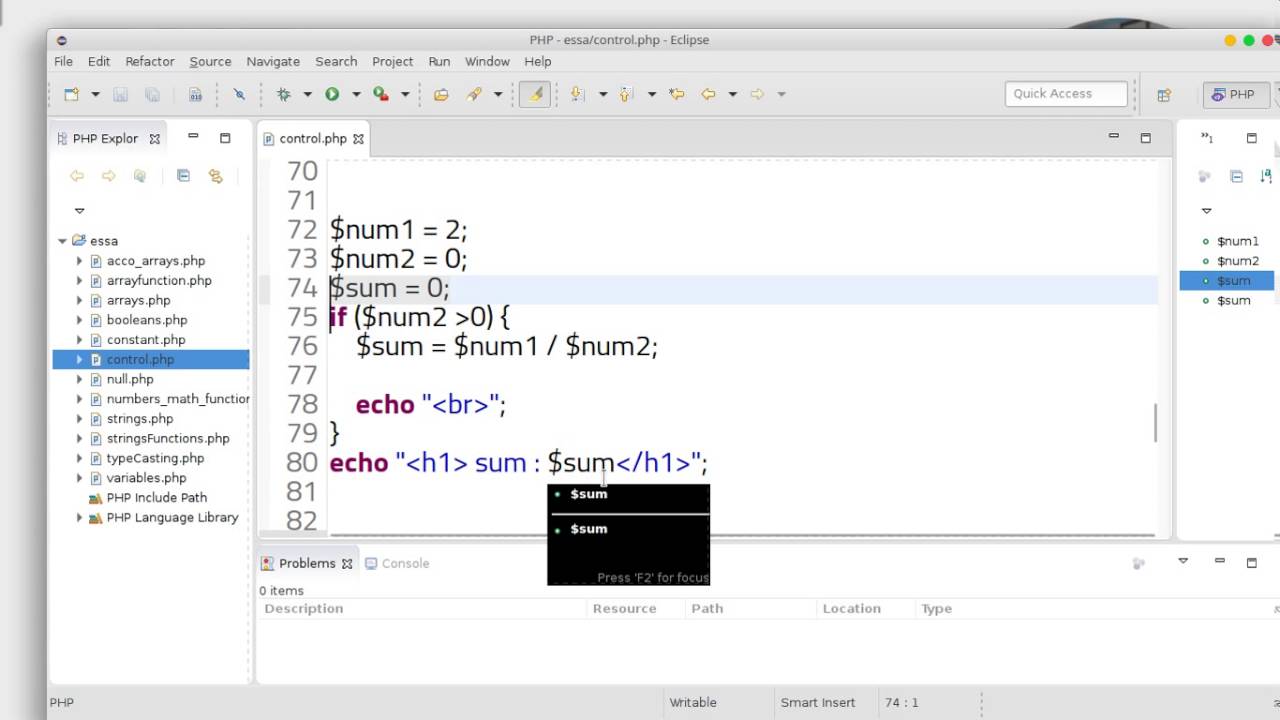Open the Run button dropdown arrow
The width and height of the screenshot is (1280, 720).
[357, 93]
